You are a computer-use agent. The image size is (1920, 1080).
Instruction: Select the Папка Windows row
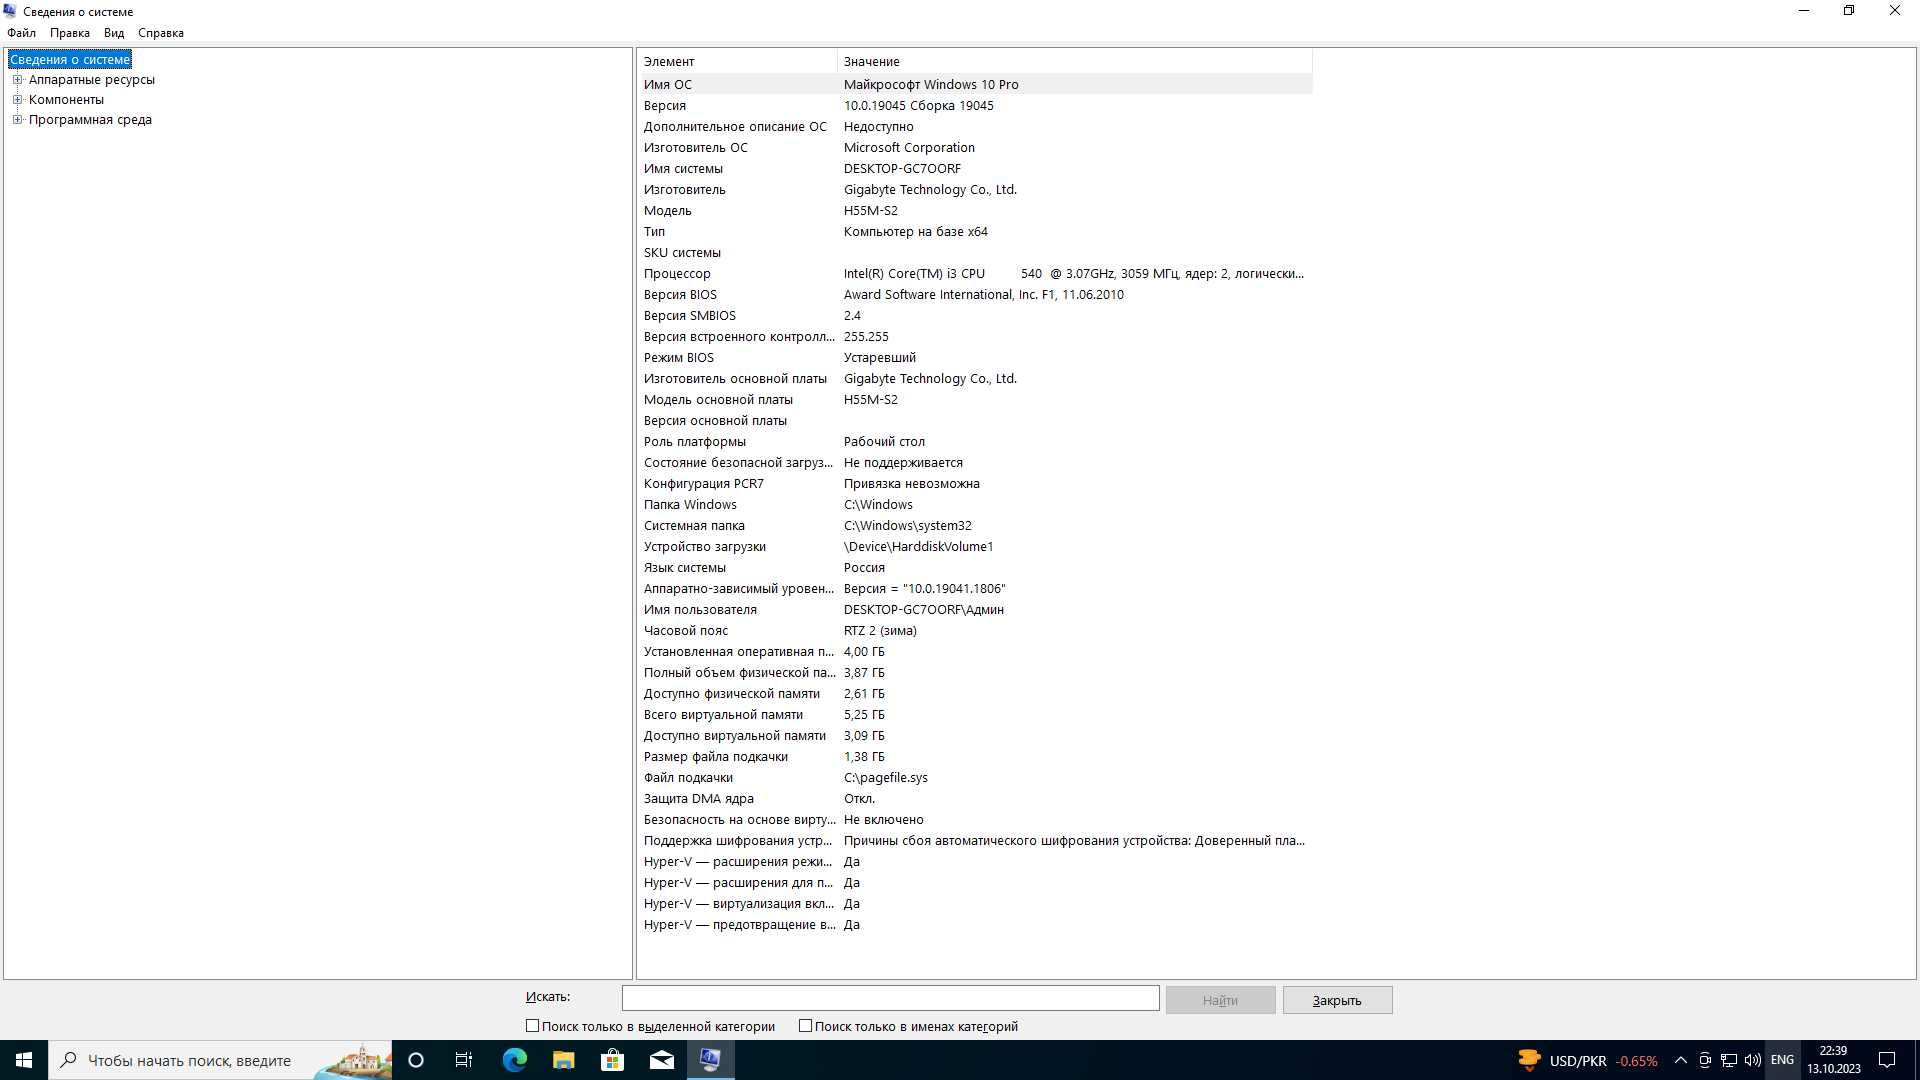click(x=975, y=505)
